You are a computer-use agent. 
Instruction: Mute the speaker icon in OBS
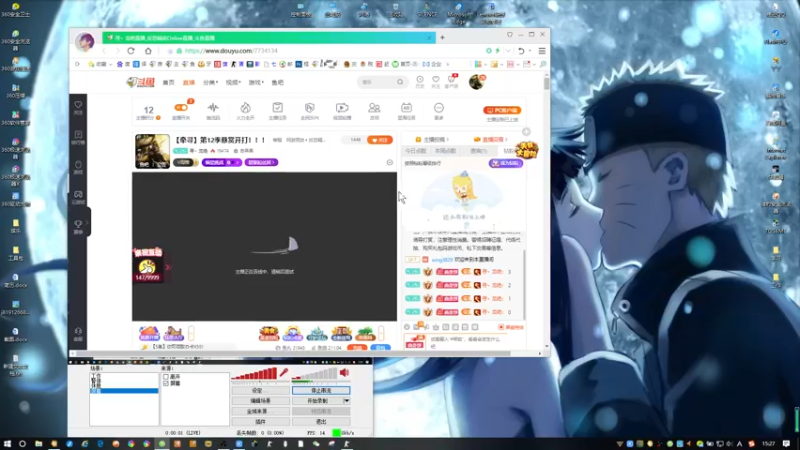click(x=345, y=373)
